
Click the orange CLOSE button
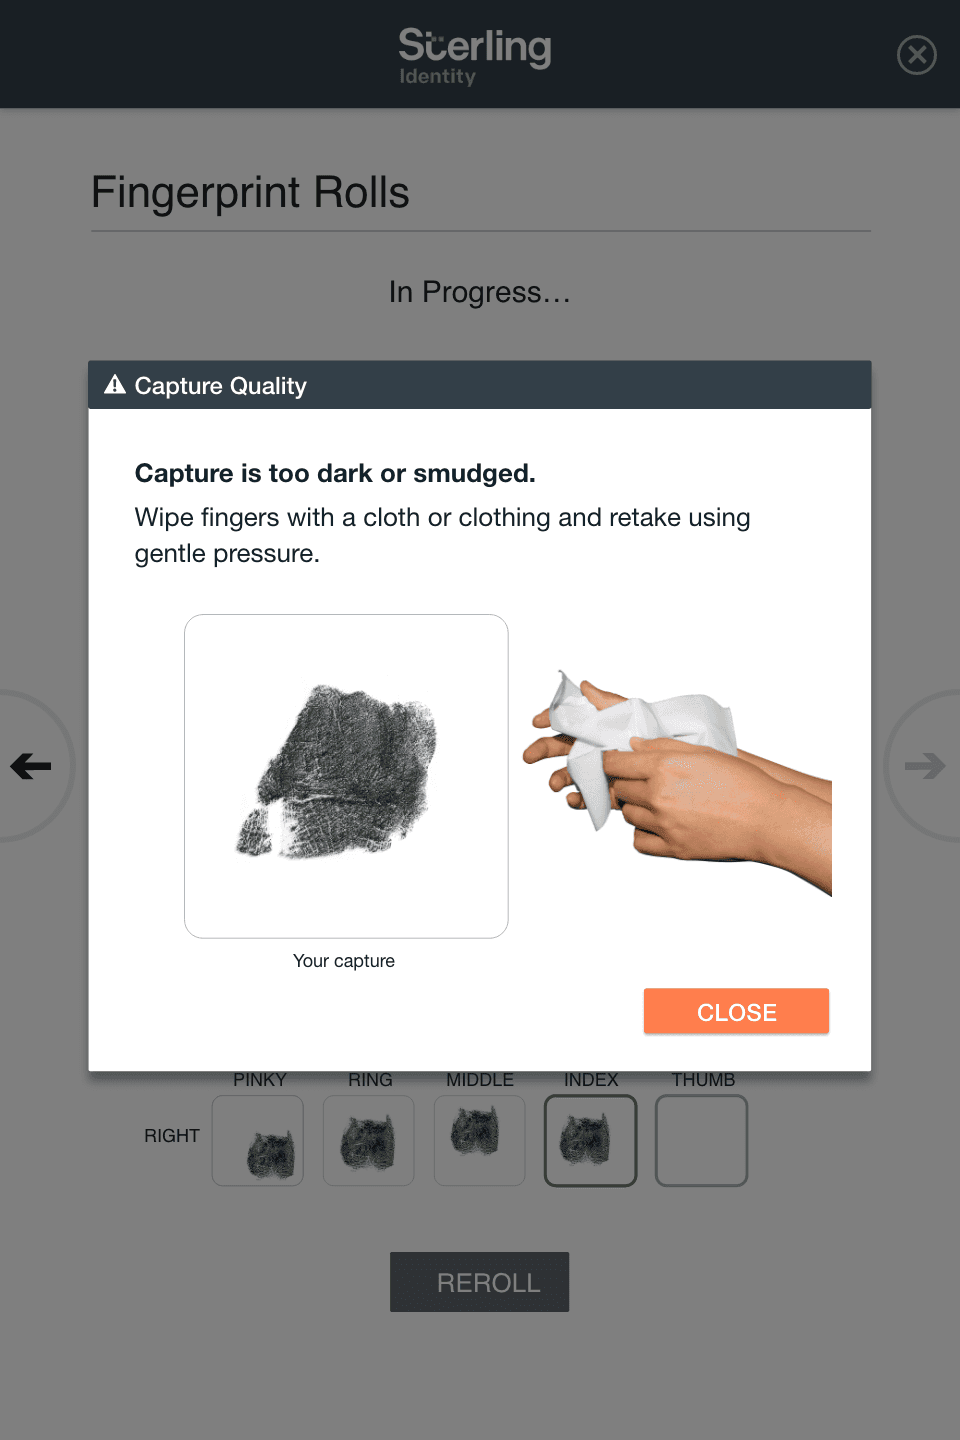[x=736, y=1012]
